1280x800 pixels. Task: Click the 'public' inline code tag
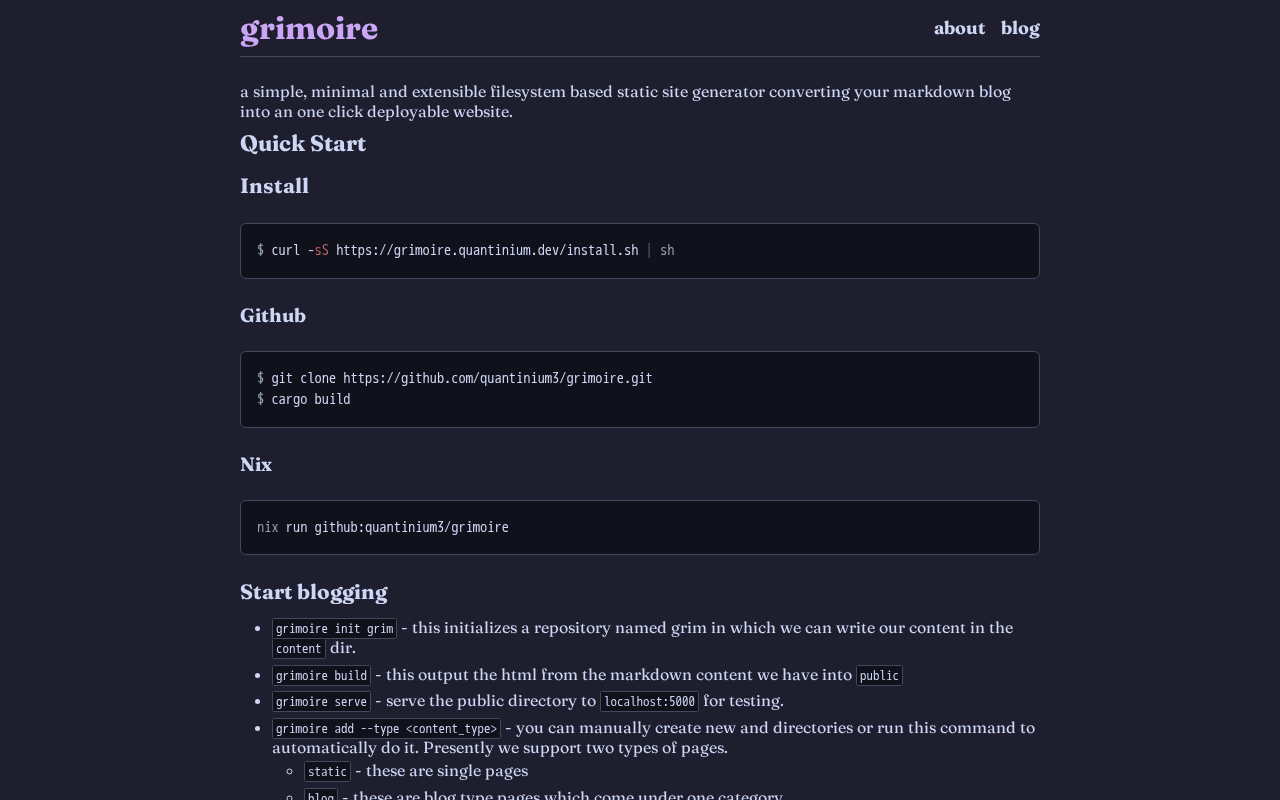coord(879,676)
